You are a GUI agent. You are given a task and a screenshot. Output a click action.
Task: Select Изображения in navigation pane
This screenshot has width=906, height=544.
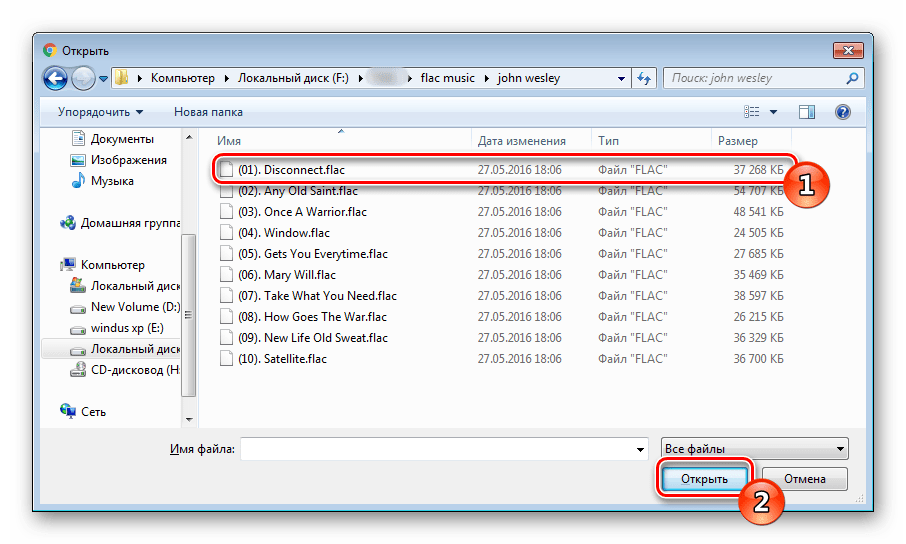[x=118, y=160]
